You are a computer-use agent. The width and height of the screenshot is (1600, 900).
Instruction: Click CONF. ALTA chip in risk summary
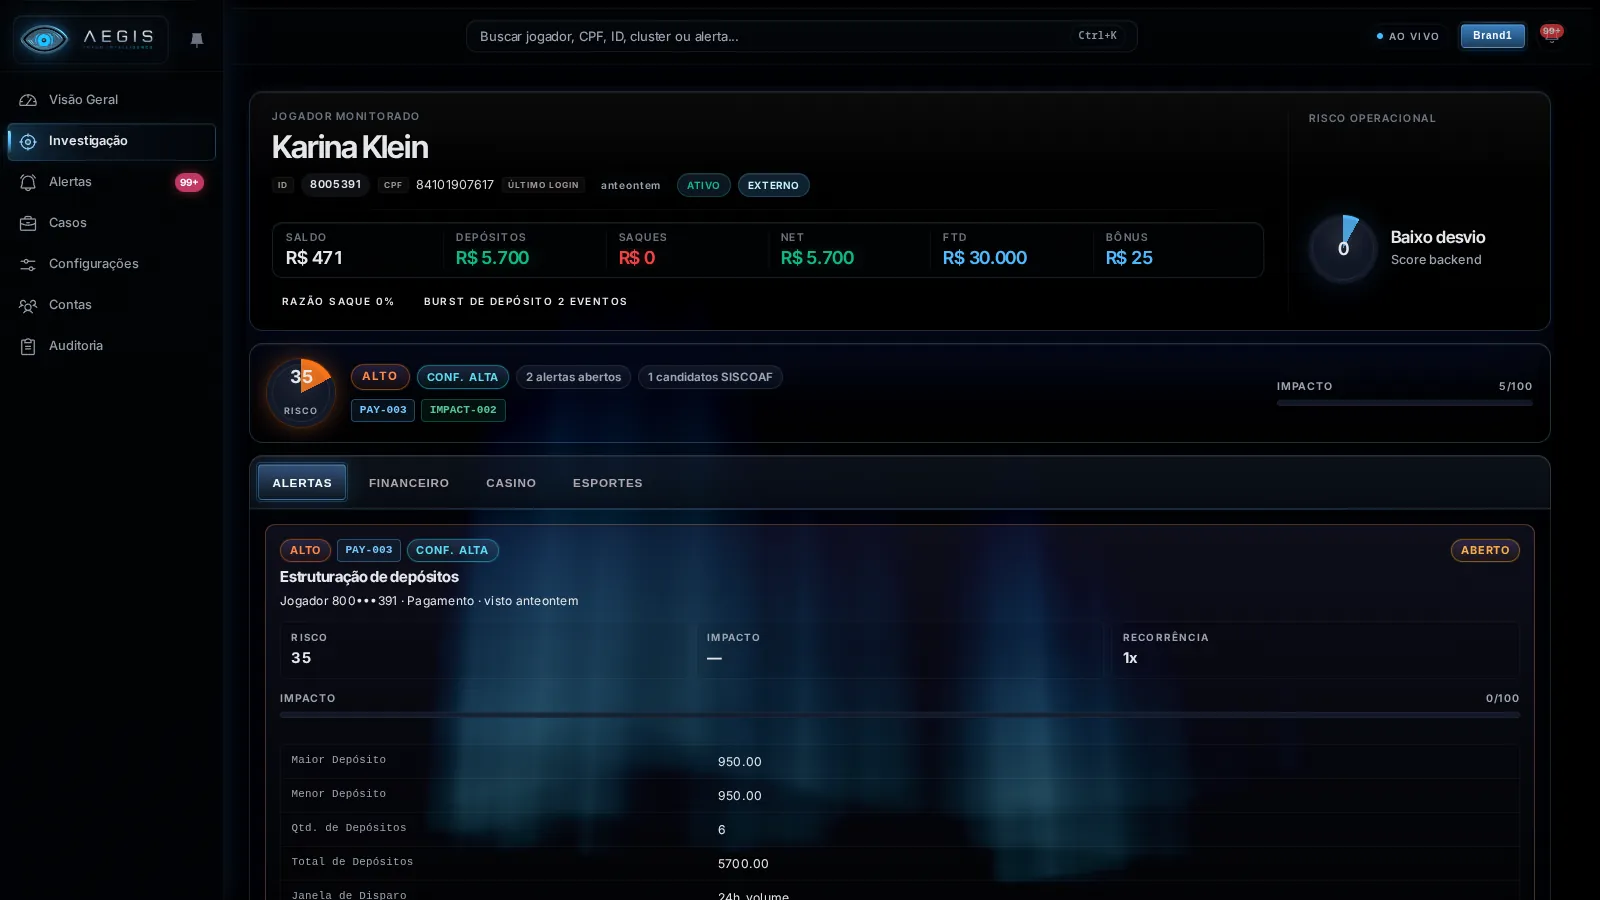click(462, 377)
